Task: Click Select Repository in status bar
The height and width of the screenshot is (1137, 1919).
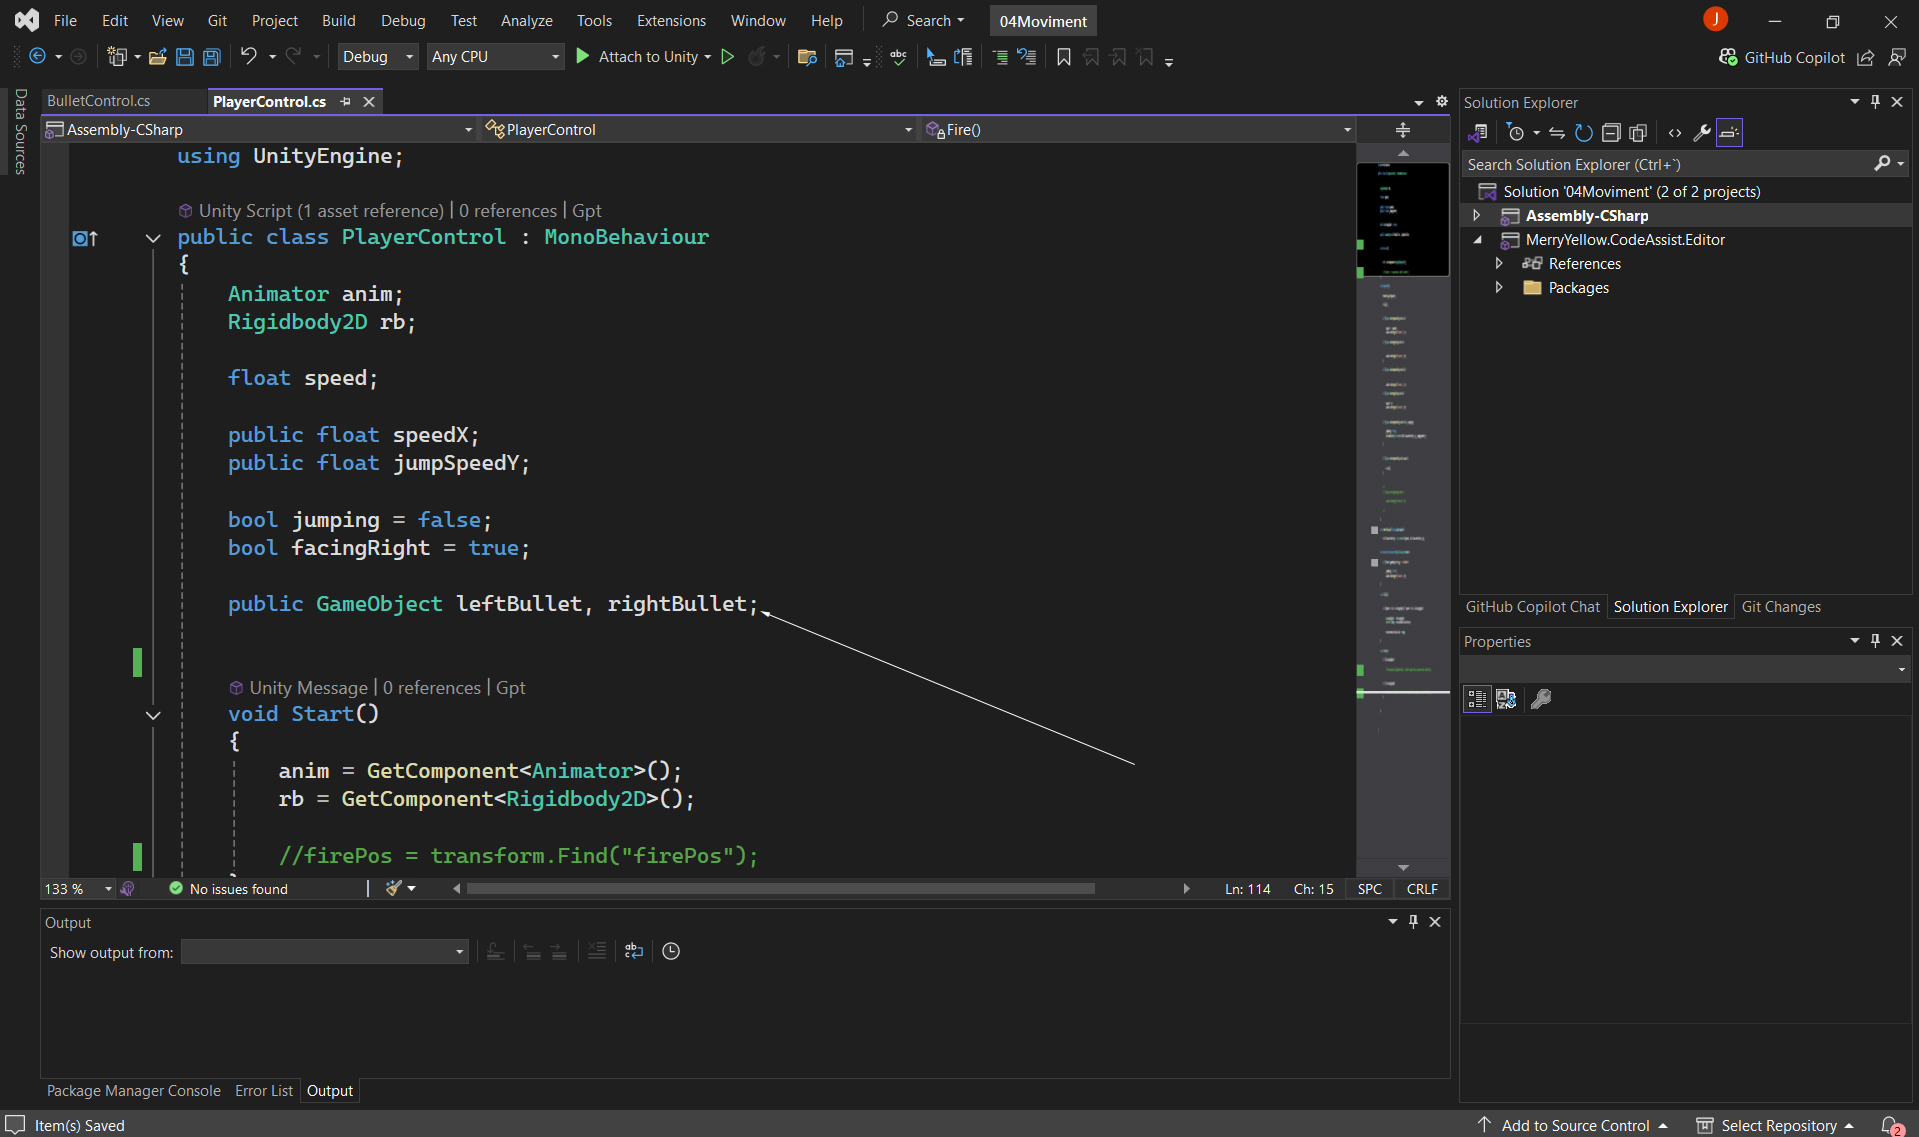Action: click(x=1777, y=1125)
